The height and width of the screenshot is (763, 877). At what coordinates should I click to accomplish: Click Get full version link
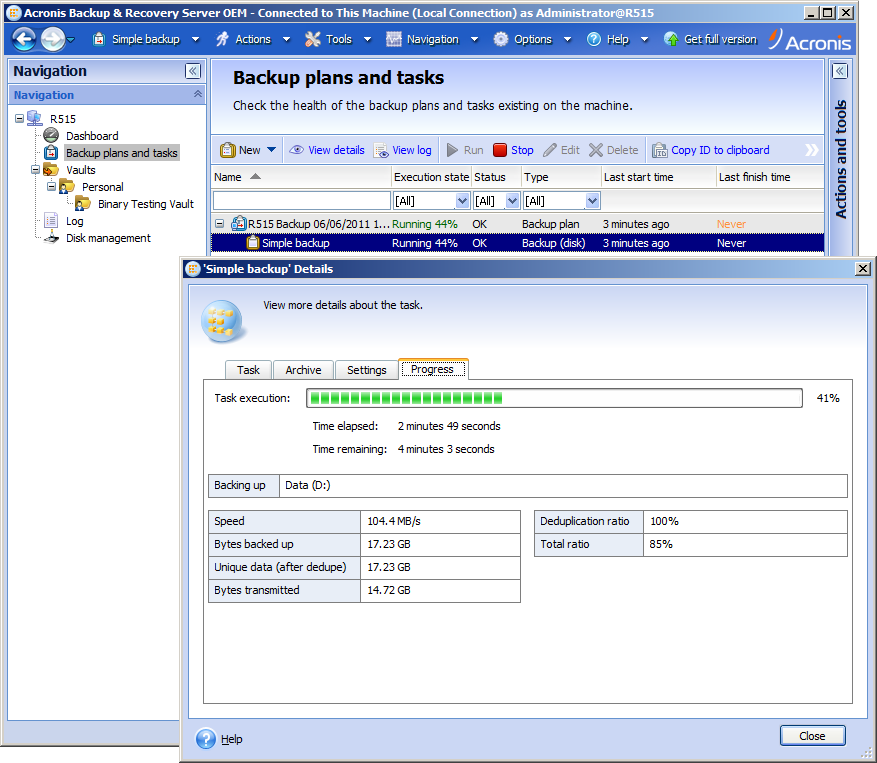(x=720, y=39)
